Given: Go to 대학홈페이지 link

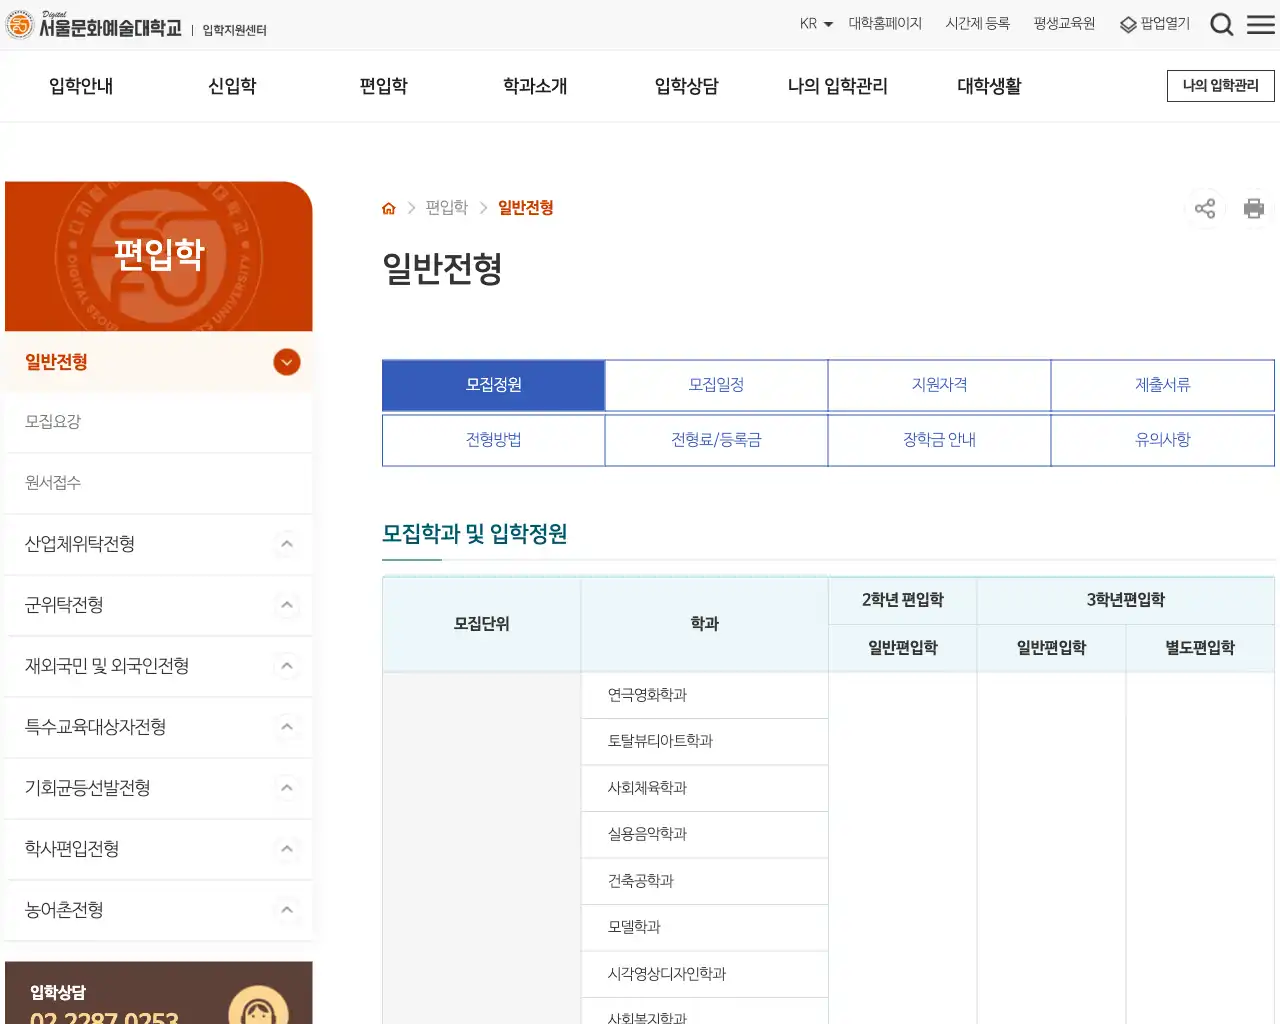Looking at the screenshot, I should coord(885,24).
